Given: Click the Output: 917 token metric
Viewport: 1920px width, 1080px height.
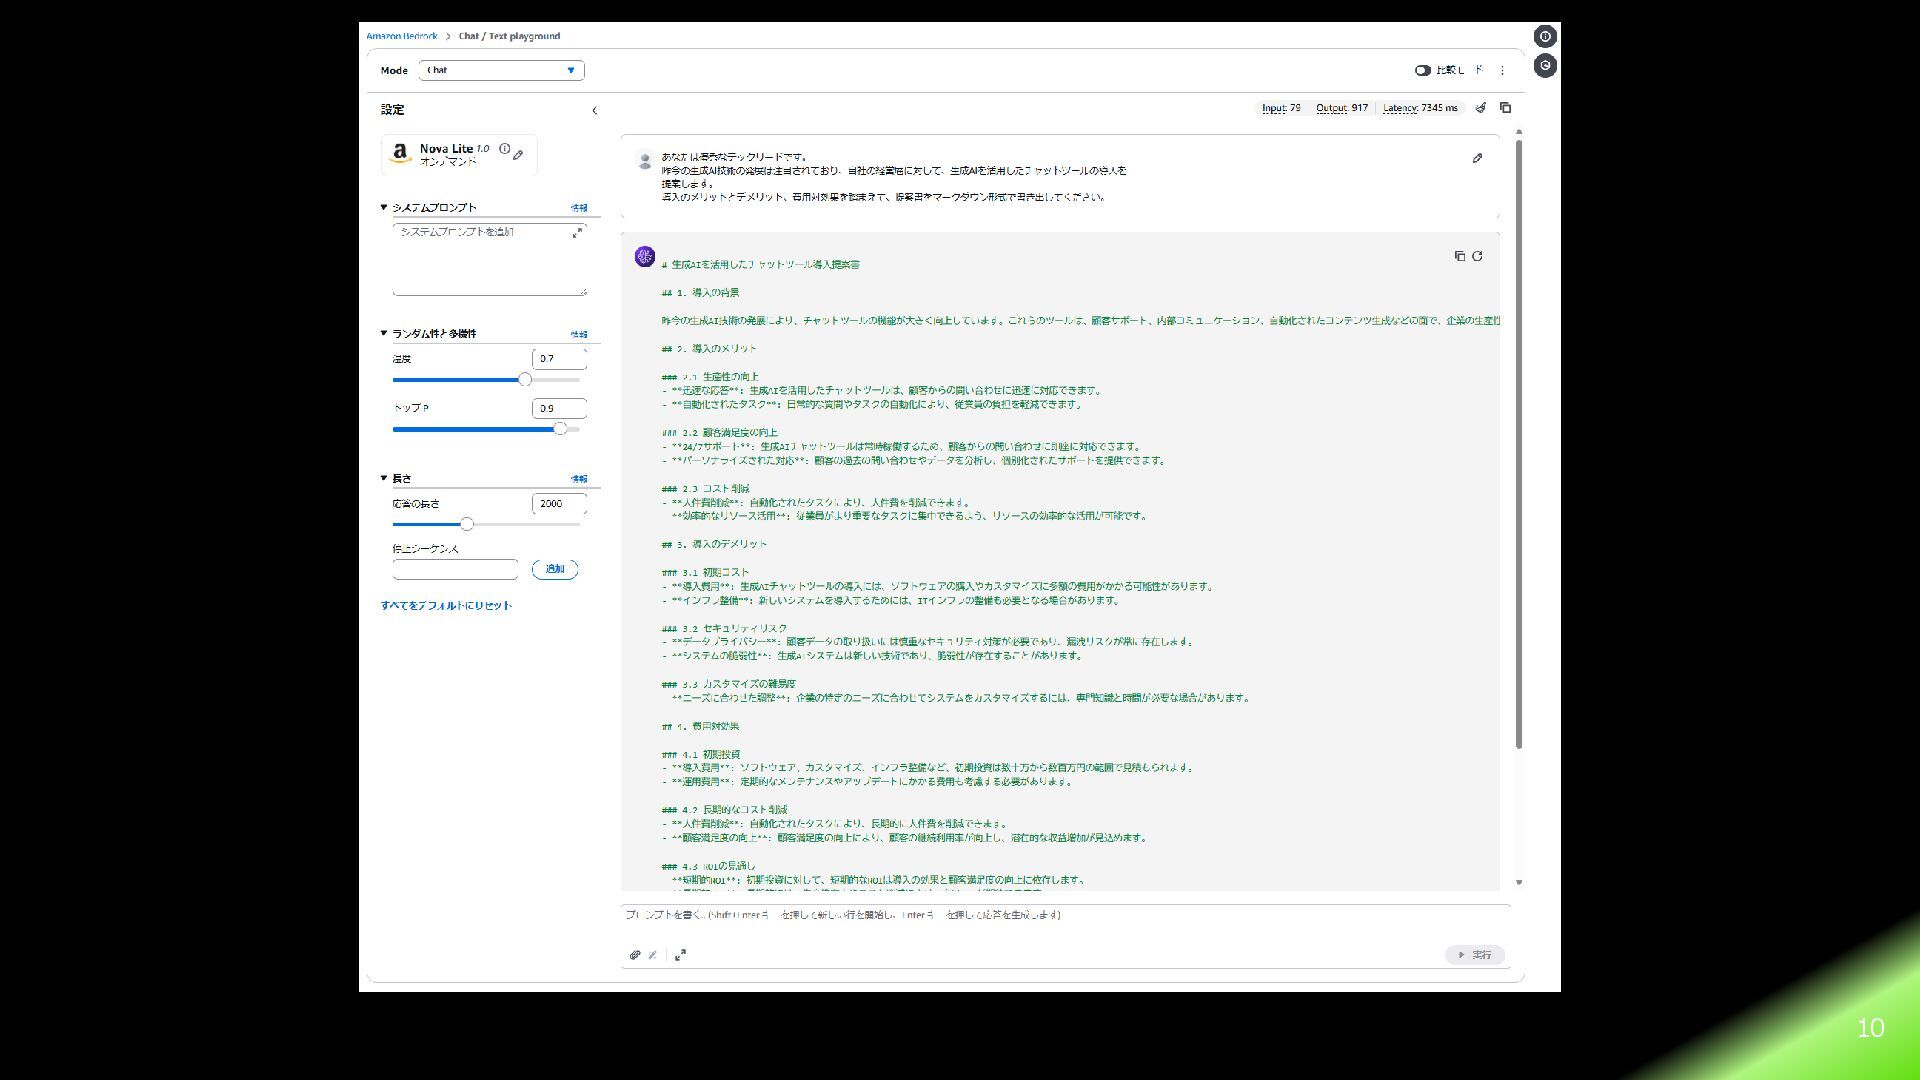Looking at the screenshot, I should [1342, 108].
